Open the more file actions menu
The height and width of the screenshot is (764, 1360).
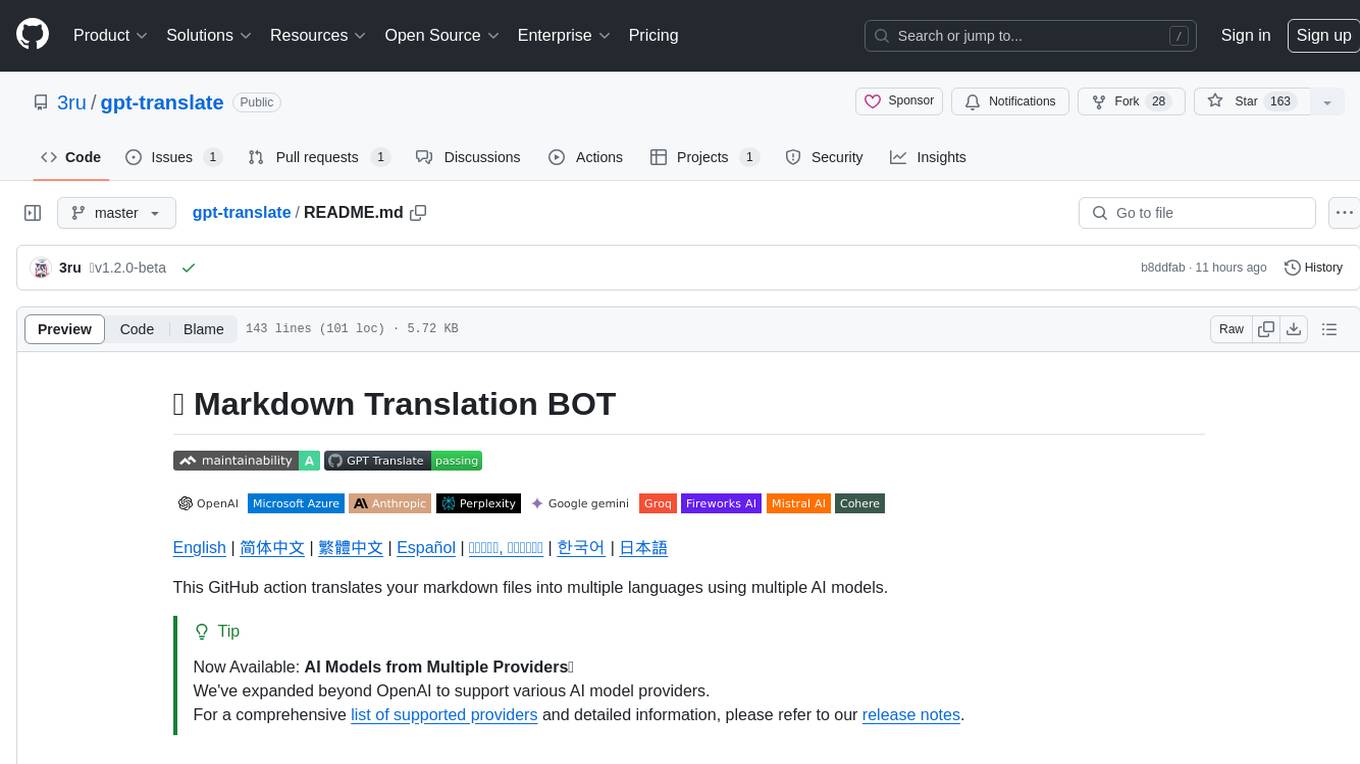click(1344, 213)
